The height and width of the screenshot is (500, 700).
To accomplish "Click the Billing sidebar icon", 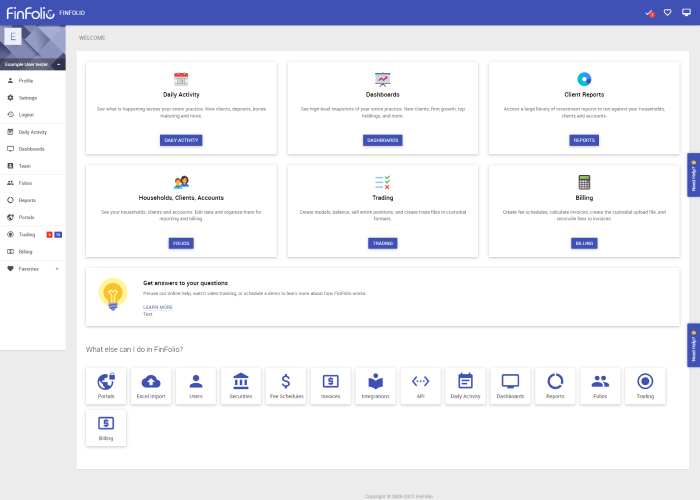I will click(10, 252).
